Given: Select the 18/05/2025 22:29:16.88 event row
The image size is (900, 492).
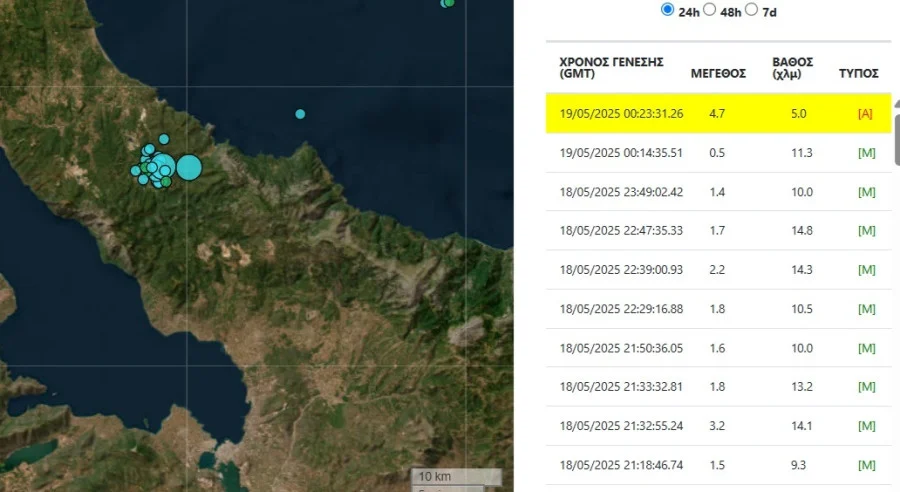Looking at the screenshot, I should pos(718,309).
